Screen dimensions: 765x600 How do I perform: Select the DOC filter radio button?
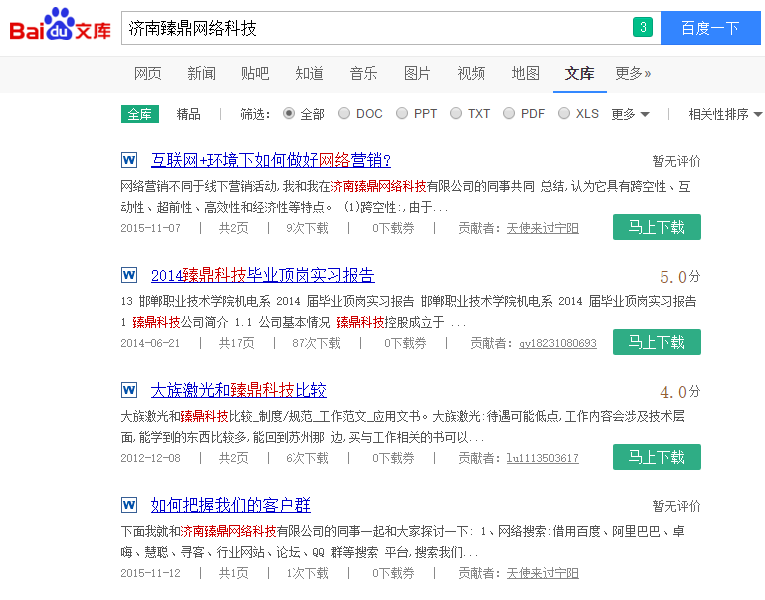tap(344, 114)
